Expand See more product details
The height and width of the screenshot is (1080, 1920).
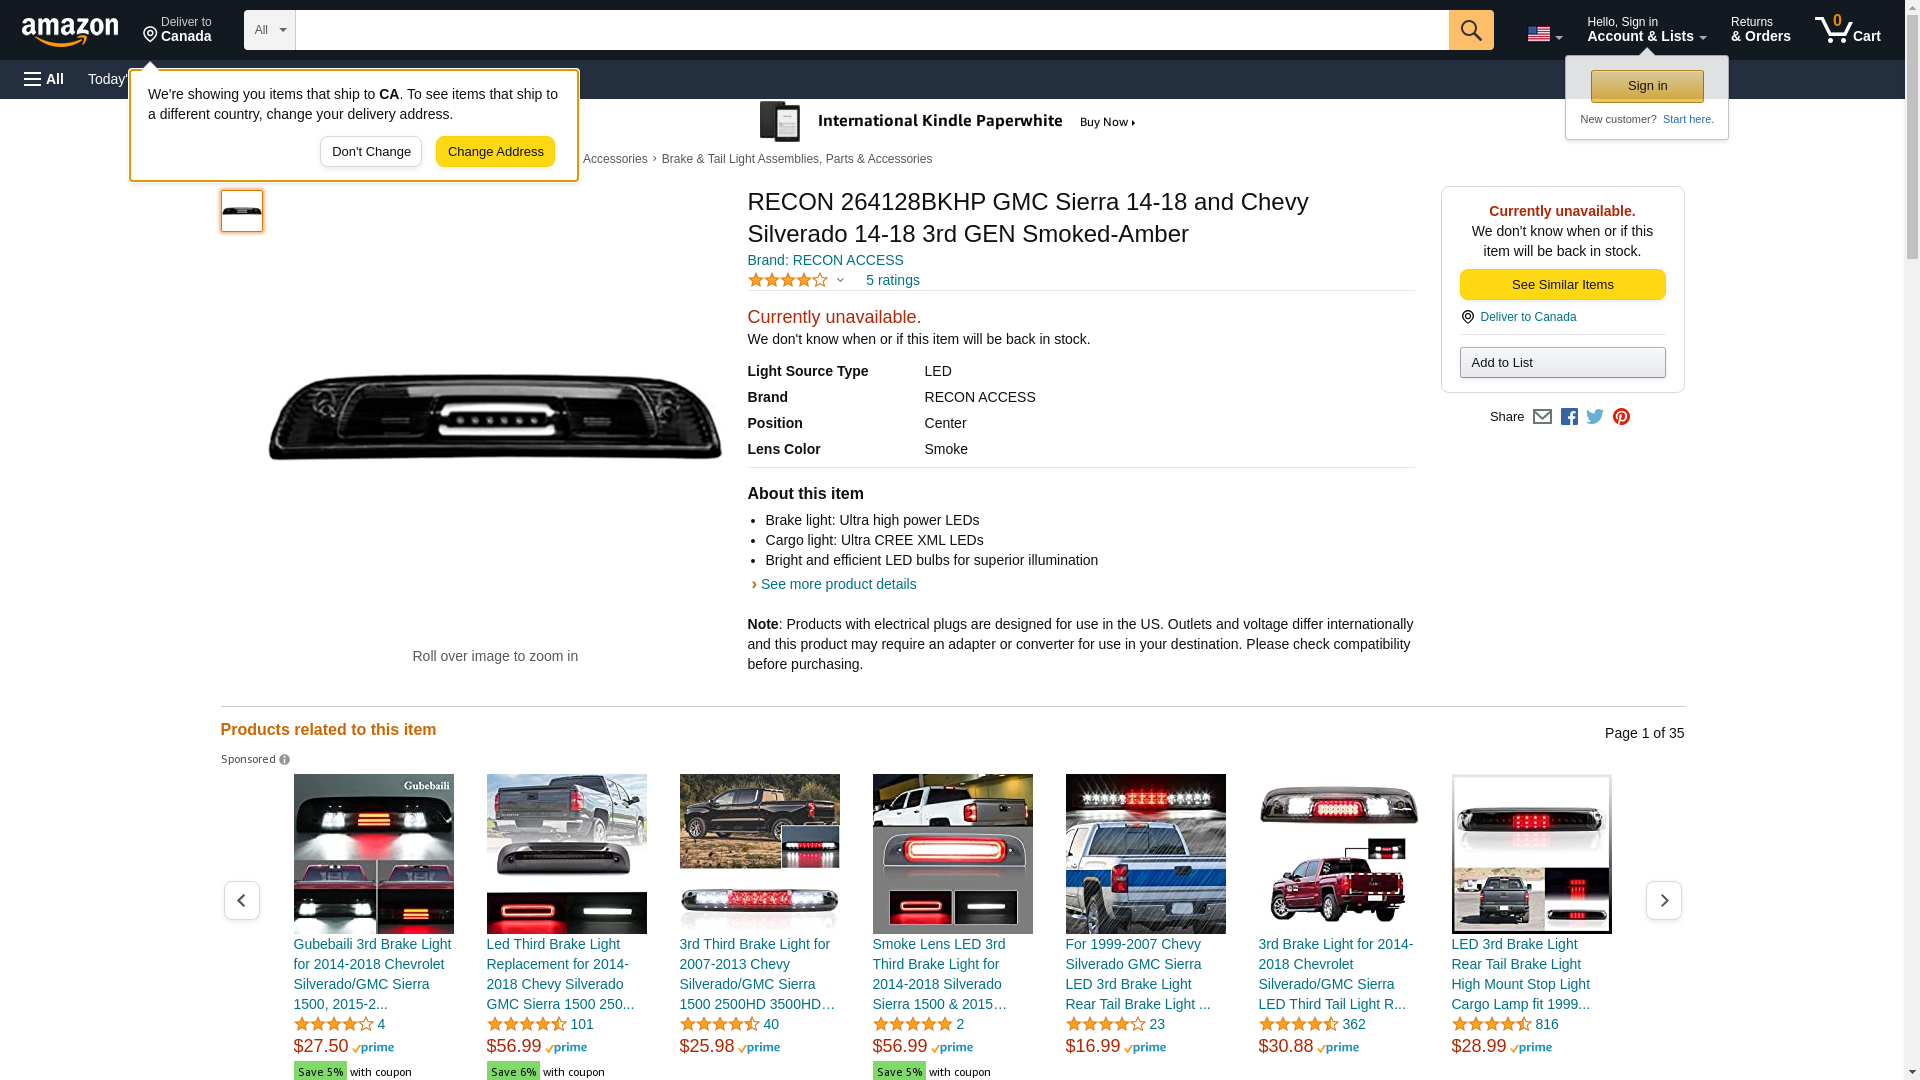(x=837, y=584)
